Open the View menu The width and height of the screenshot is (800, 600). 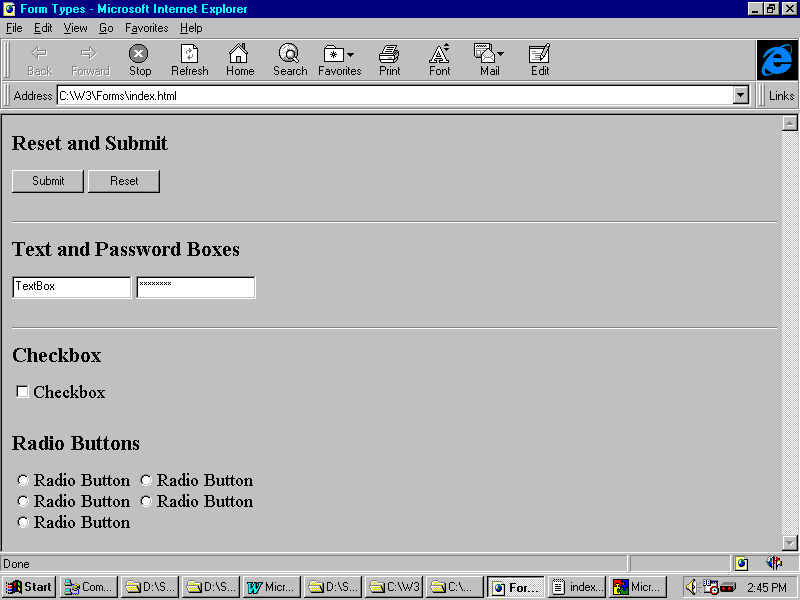(x=75, y=28)
